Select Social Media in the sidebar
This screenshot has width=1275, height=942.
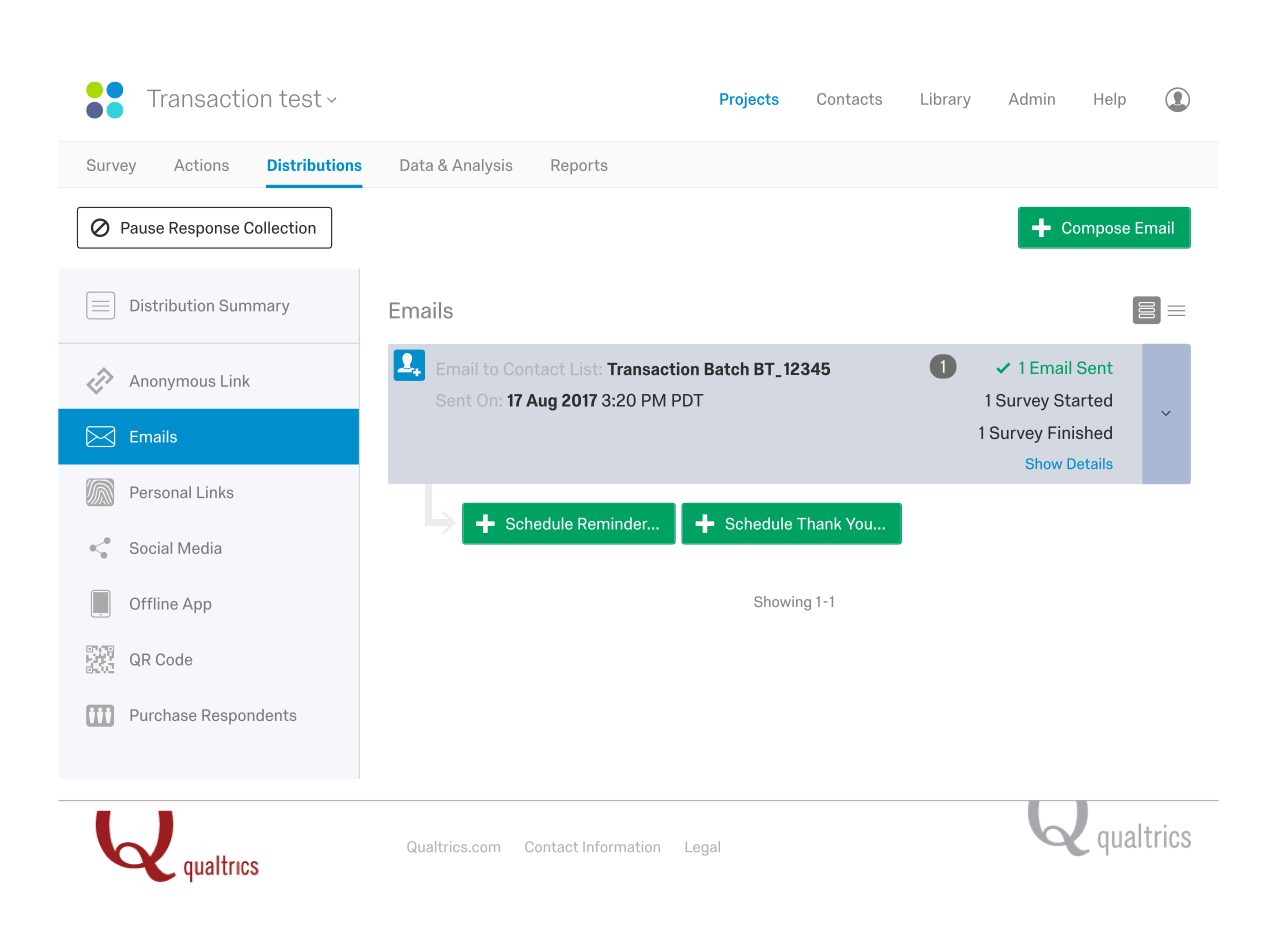click(209, 548)
